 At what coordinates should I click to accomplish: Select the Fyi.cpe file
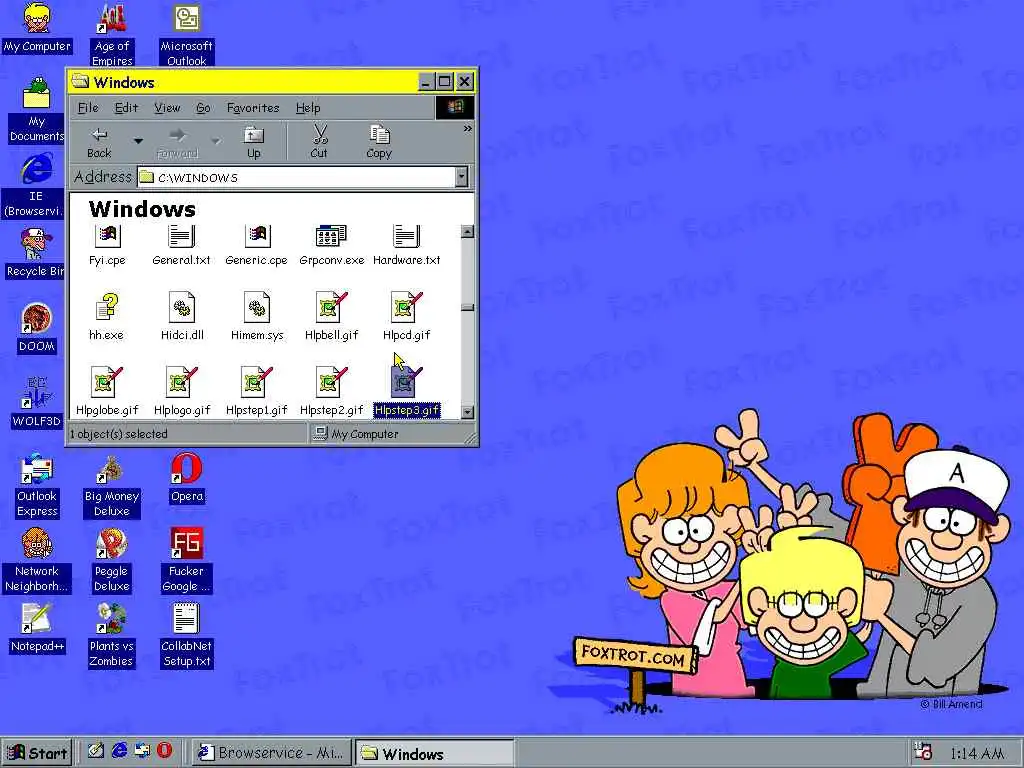107,246
